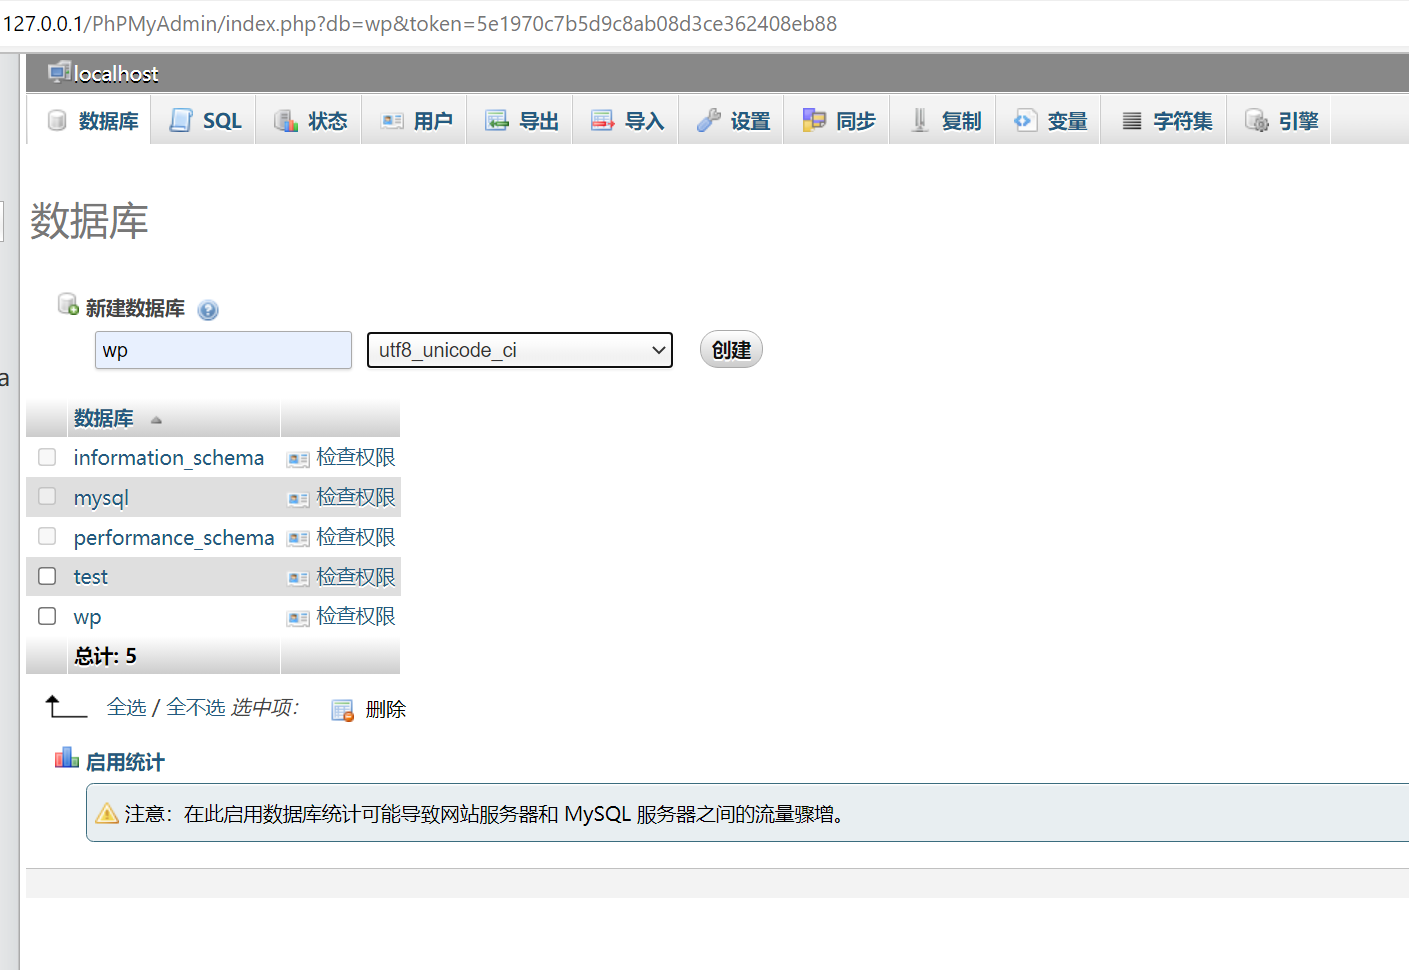Screen dimensions: 1409x970
Task: Open the 状态 tab
Action: click(x=309, y=120)
